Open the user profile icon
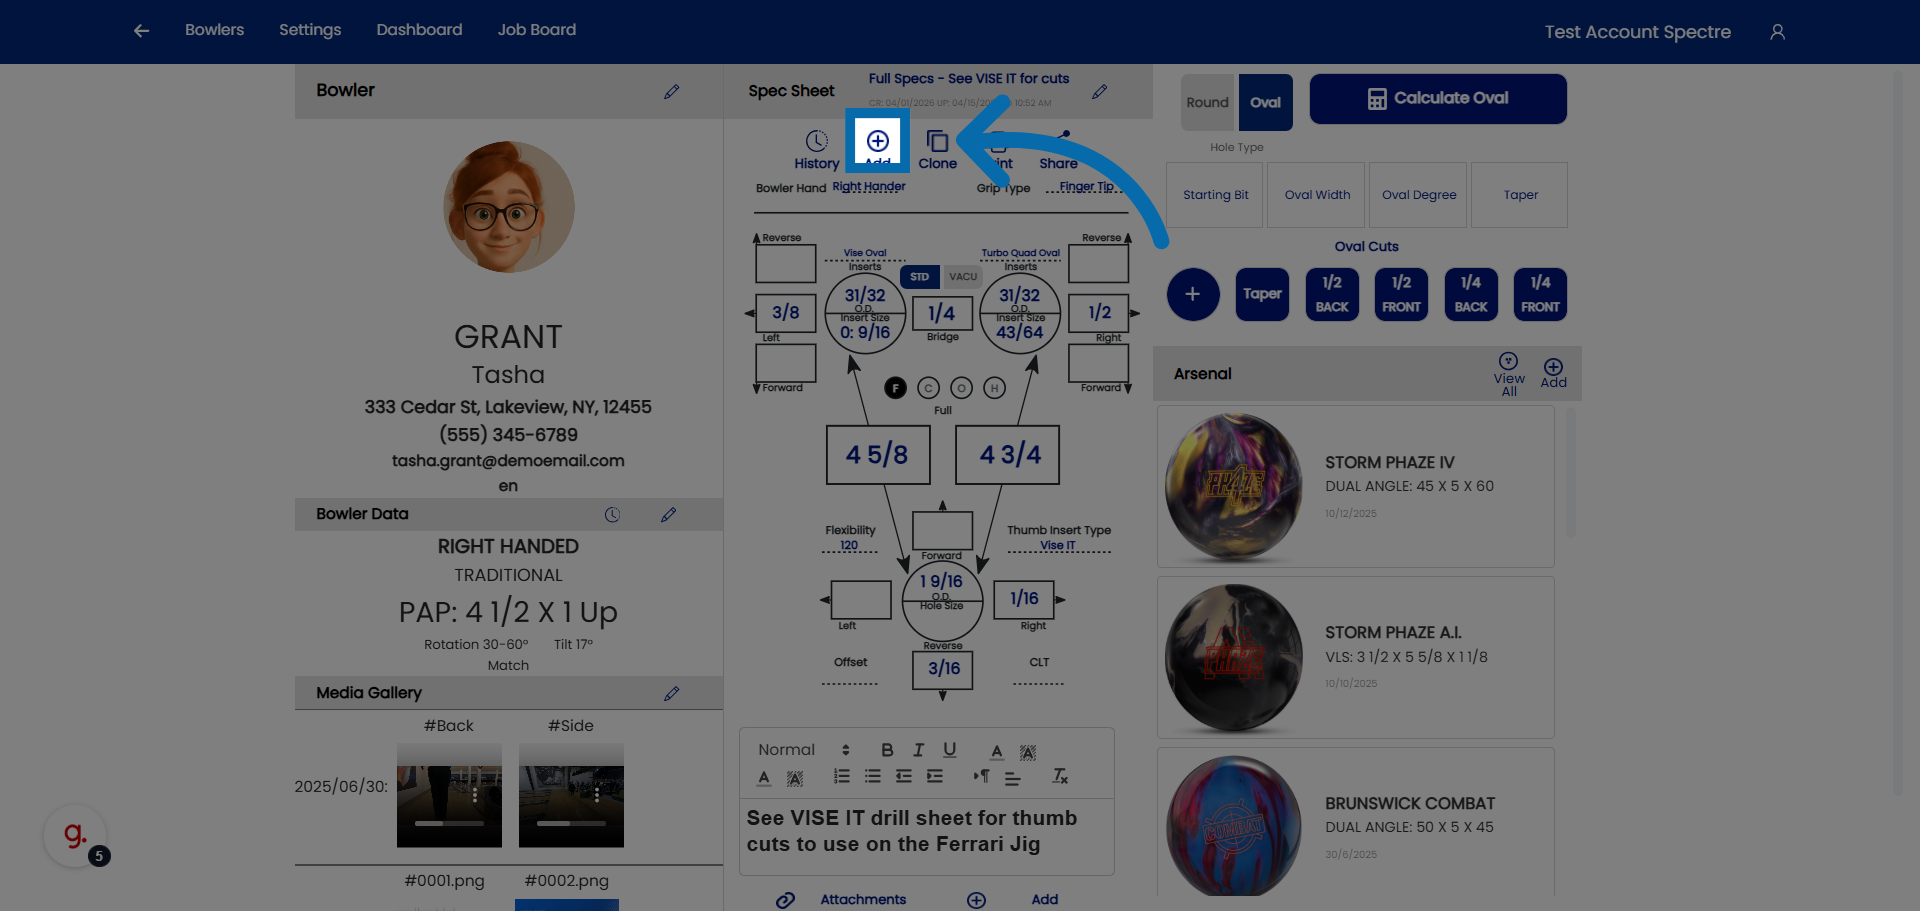Image resolution: width=1920 pixels, height=911 pixels. pyautogui.click(x=1777, y=32)
